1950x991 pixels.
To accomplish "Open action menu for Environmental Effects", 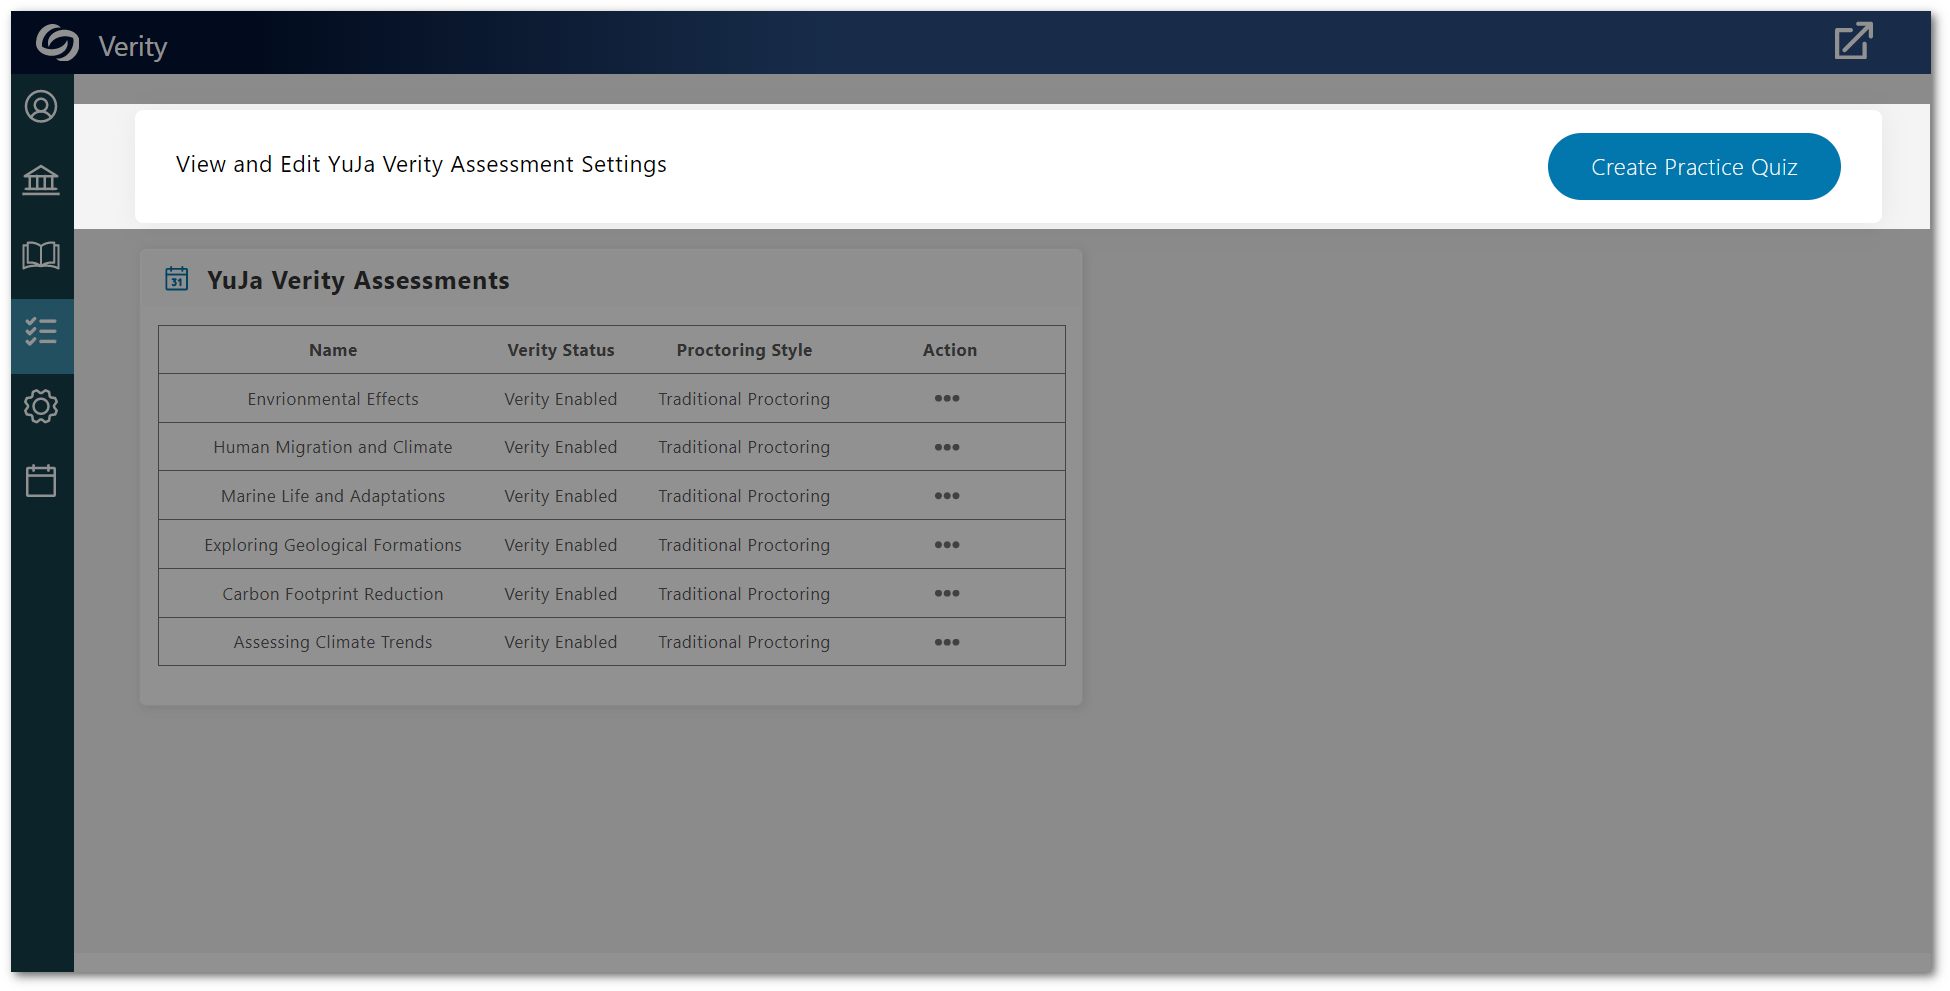I will [x=947, y=398].
